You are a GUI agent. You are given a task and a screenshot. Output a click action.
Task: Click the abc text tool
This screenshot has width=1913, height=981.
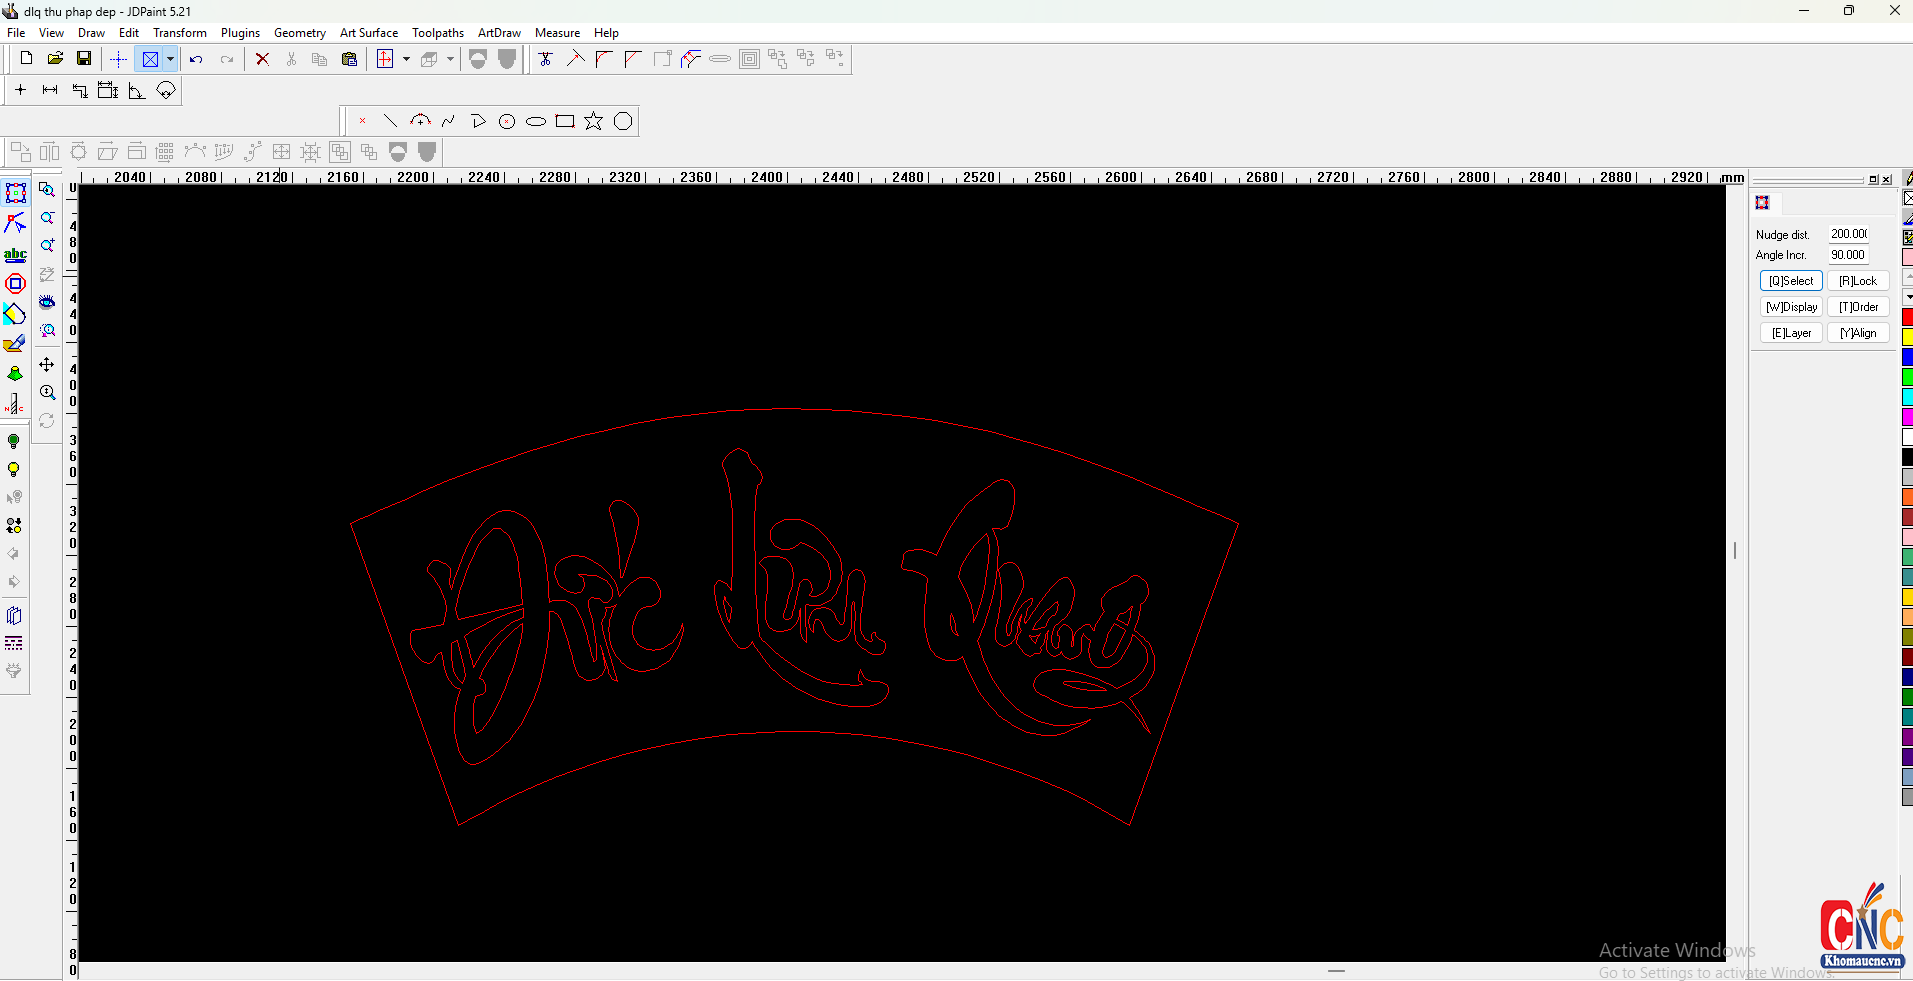click(15, 254)
